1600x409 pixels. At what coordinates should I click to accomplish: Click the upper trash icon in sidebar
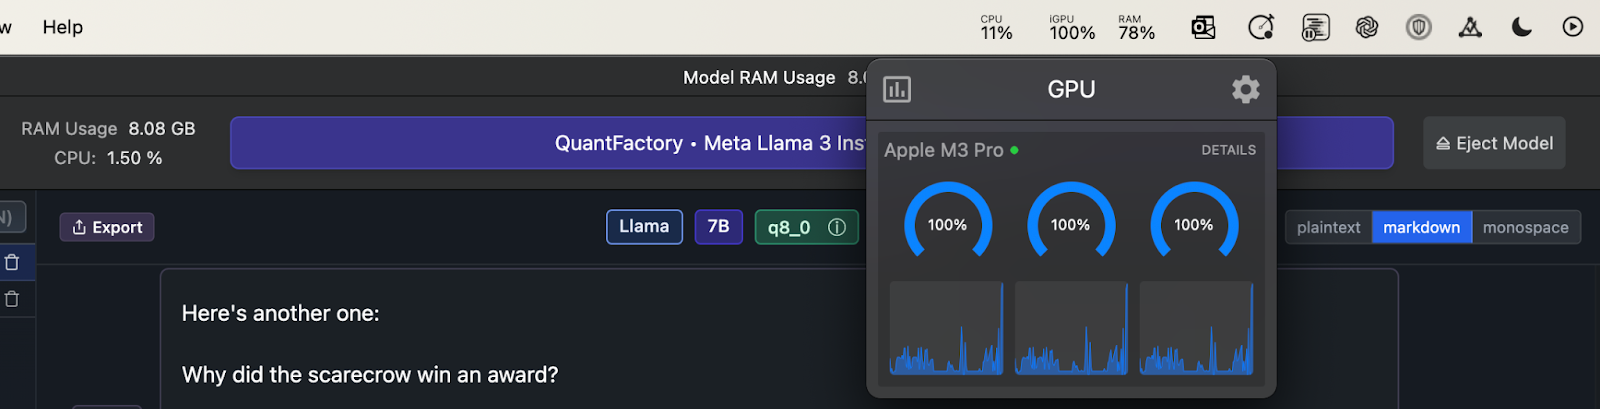[12, 262]
